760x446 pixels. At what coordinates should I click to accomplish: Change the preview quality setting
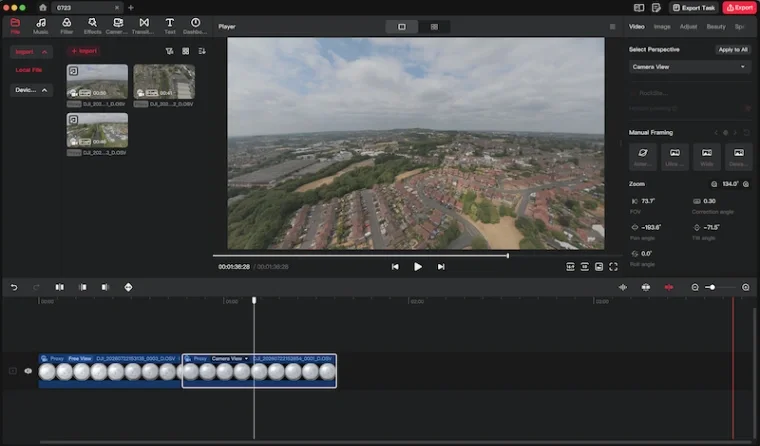point(585,267)
